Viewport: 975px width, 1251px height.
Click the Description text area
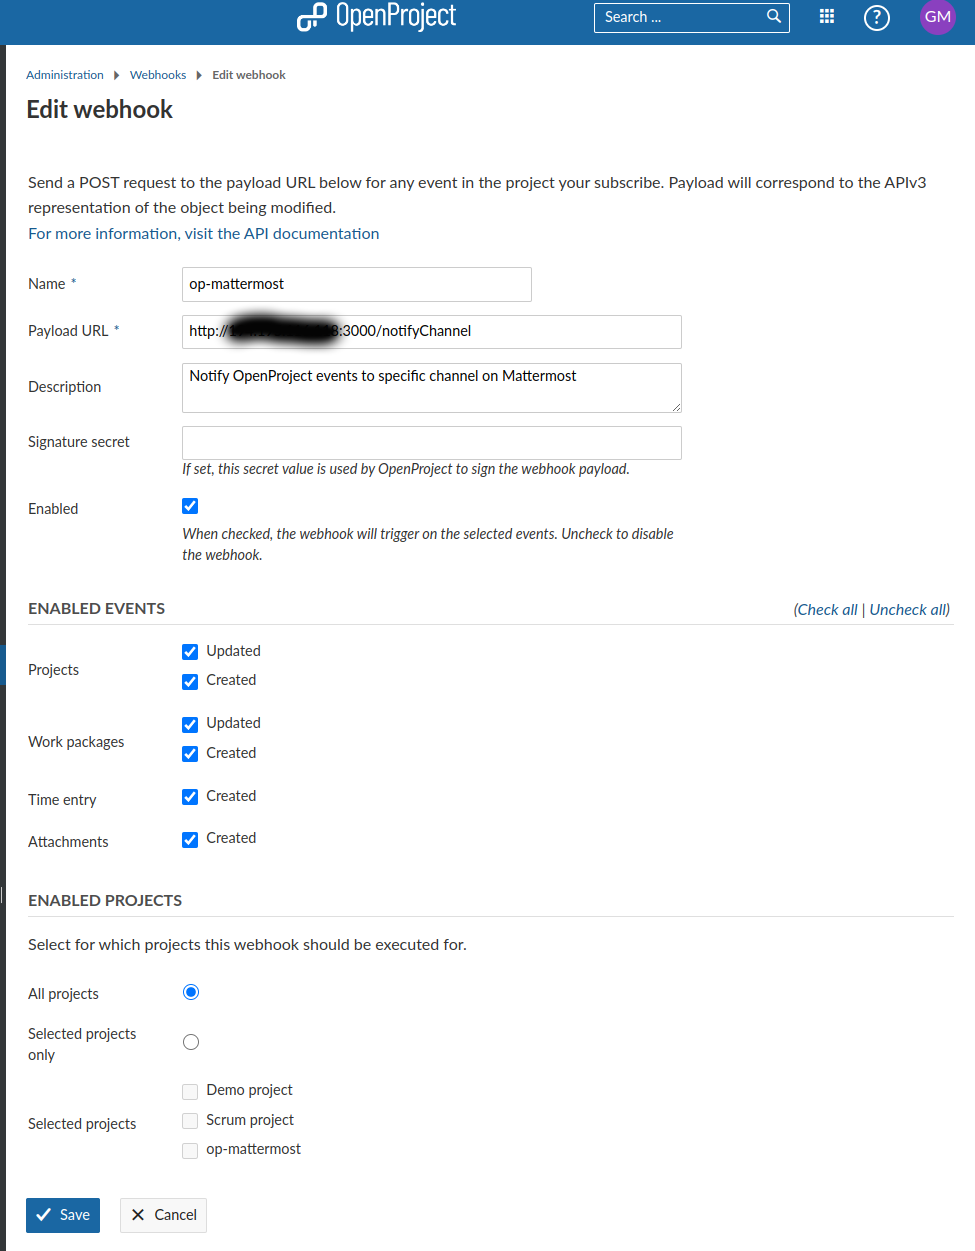coord(432,388)
